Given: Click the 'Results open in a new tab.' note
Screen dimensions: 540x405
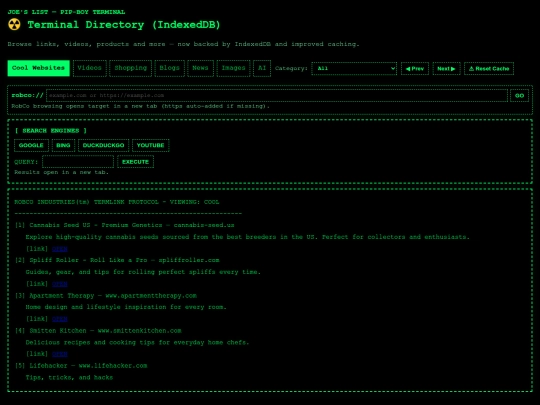Looking at the screenshot, I should 62,172.
